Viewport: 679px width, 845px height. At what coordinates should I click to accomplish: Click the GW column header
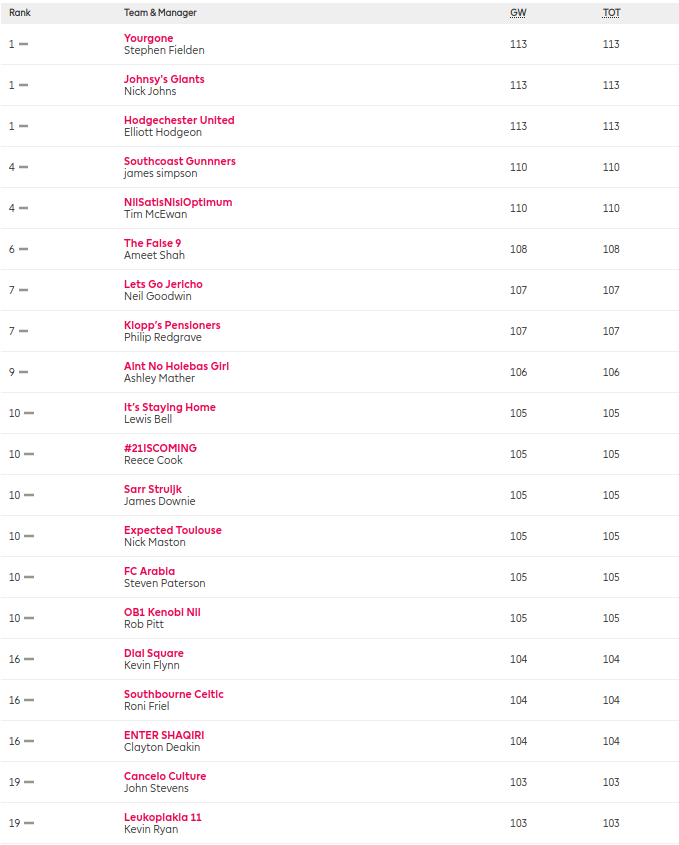[x=518, y=13]
